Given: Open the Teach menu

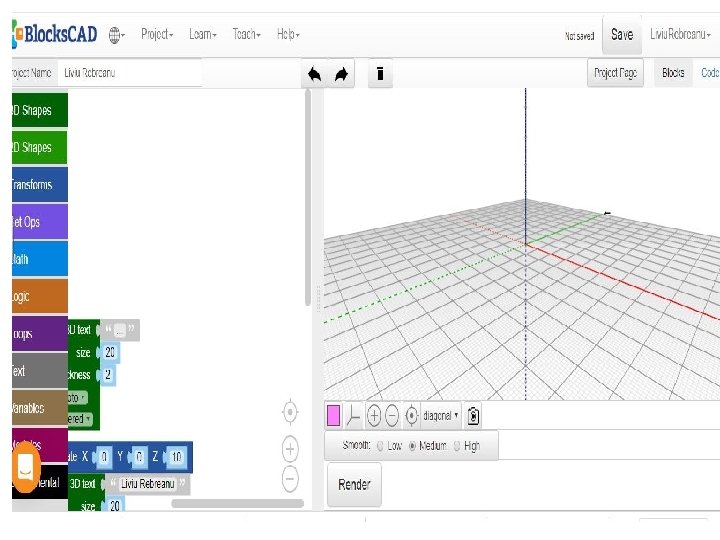Looking at the screenshot, I should point(246,34).
